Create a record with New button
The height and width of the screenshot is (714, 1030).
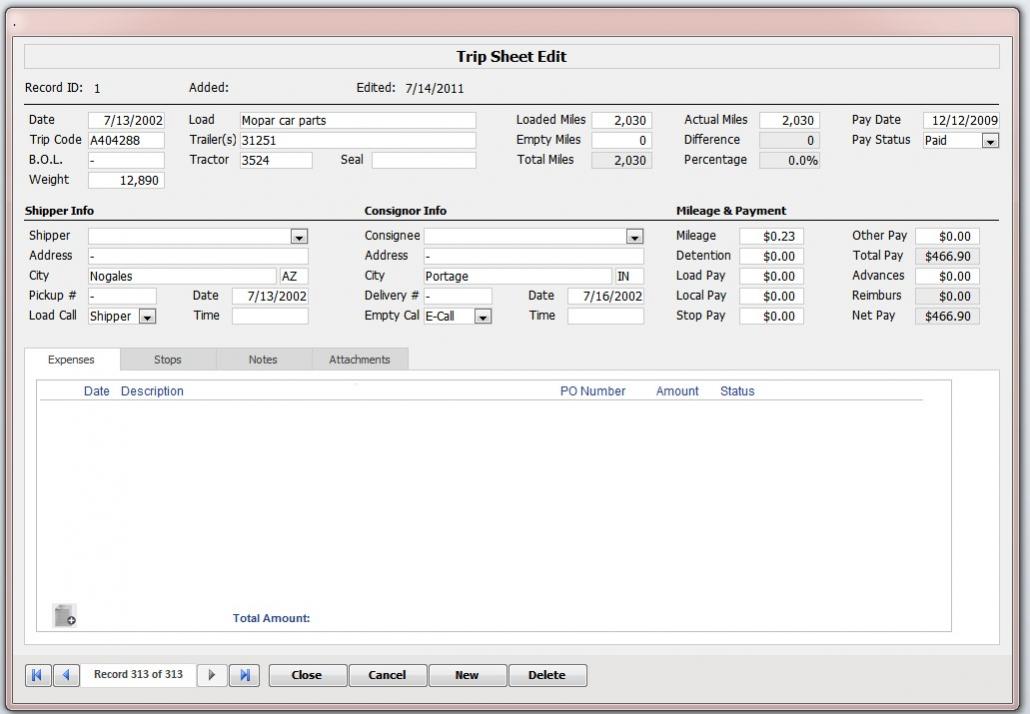(467, 675)
